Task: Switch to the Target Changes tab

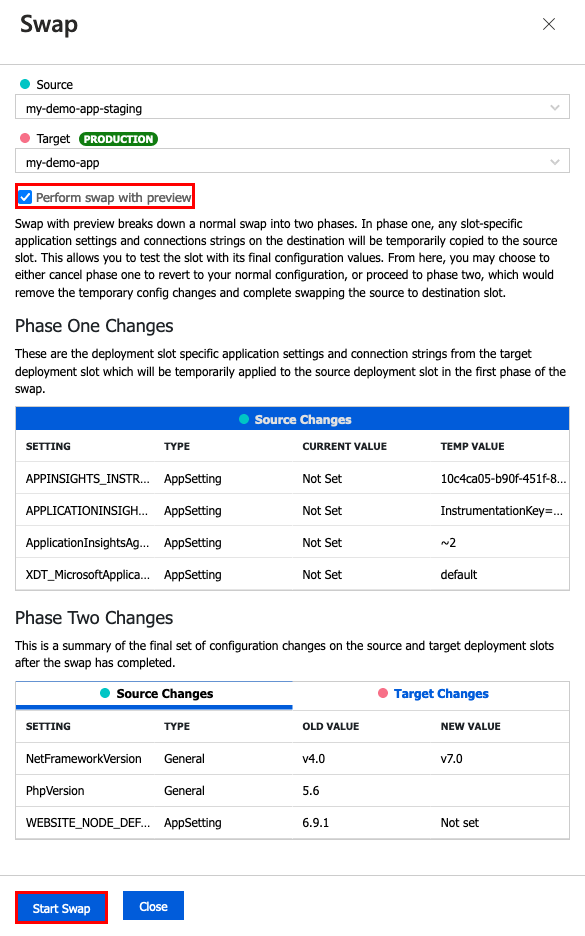Action: 431,694
